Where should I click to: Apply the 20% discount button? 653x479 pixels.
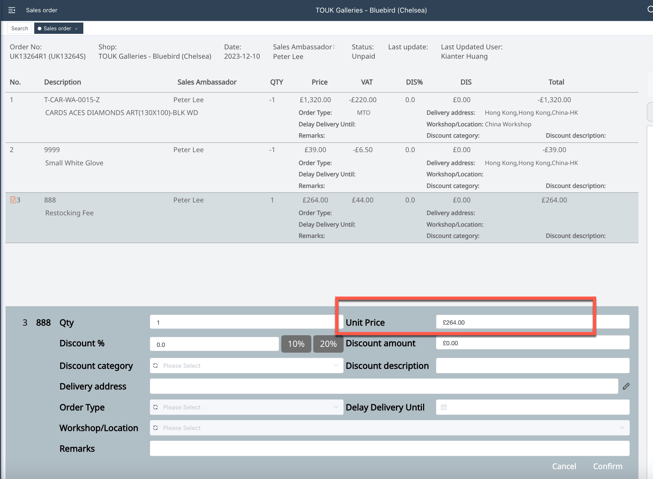point(328,344)
